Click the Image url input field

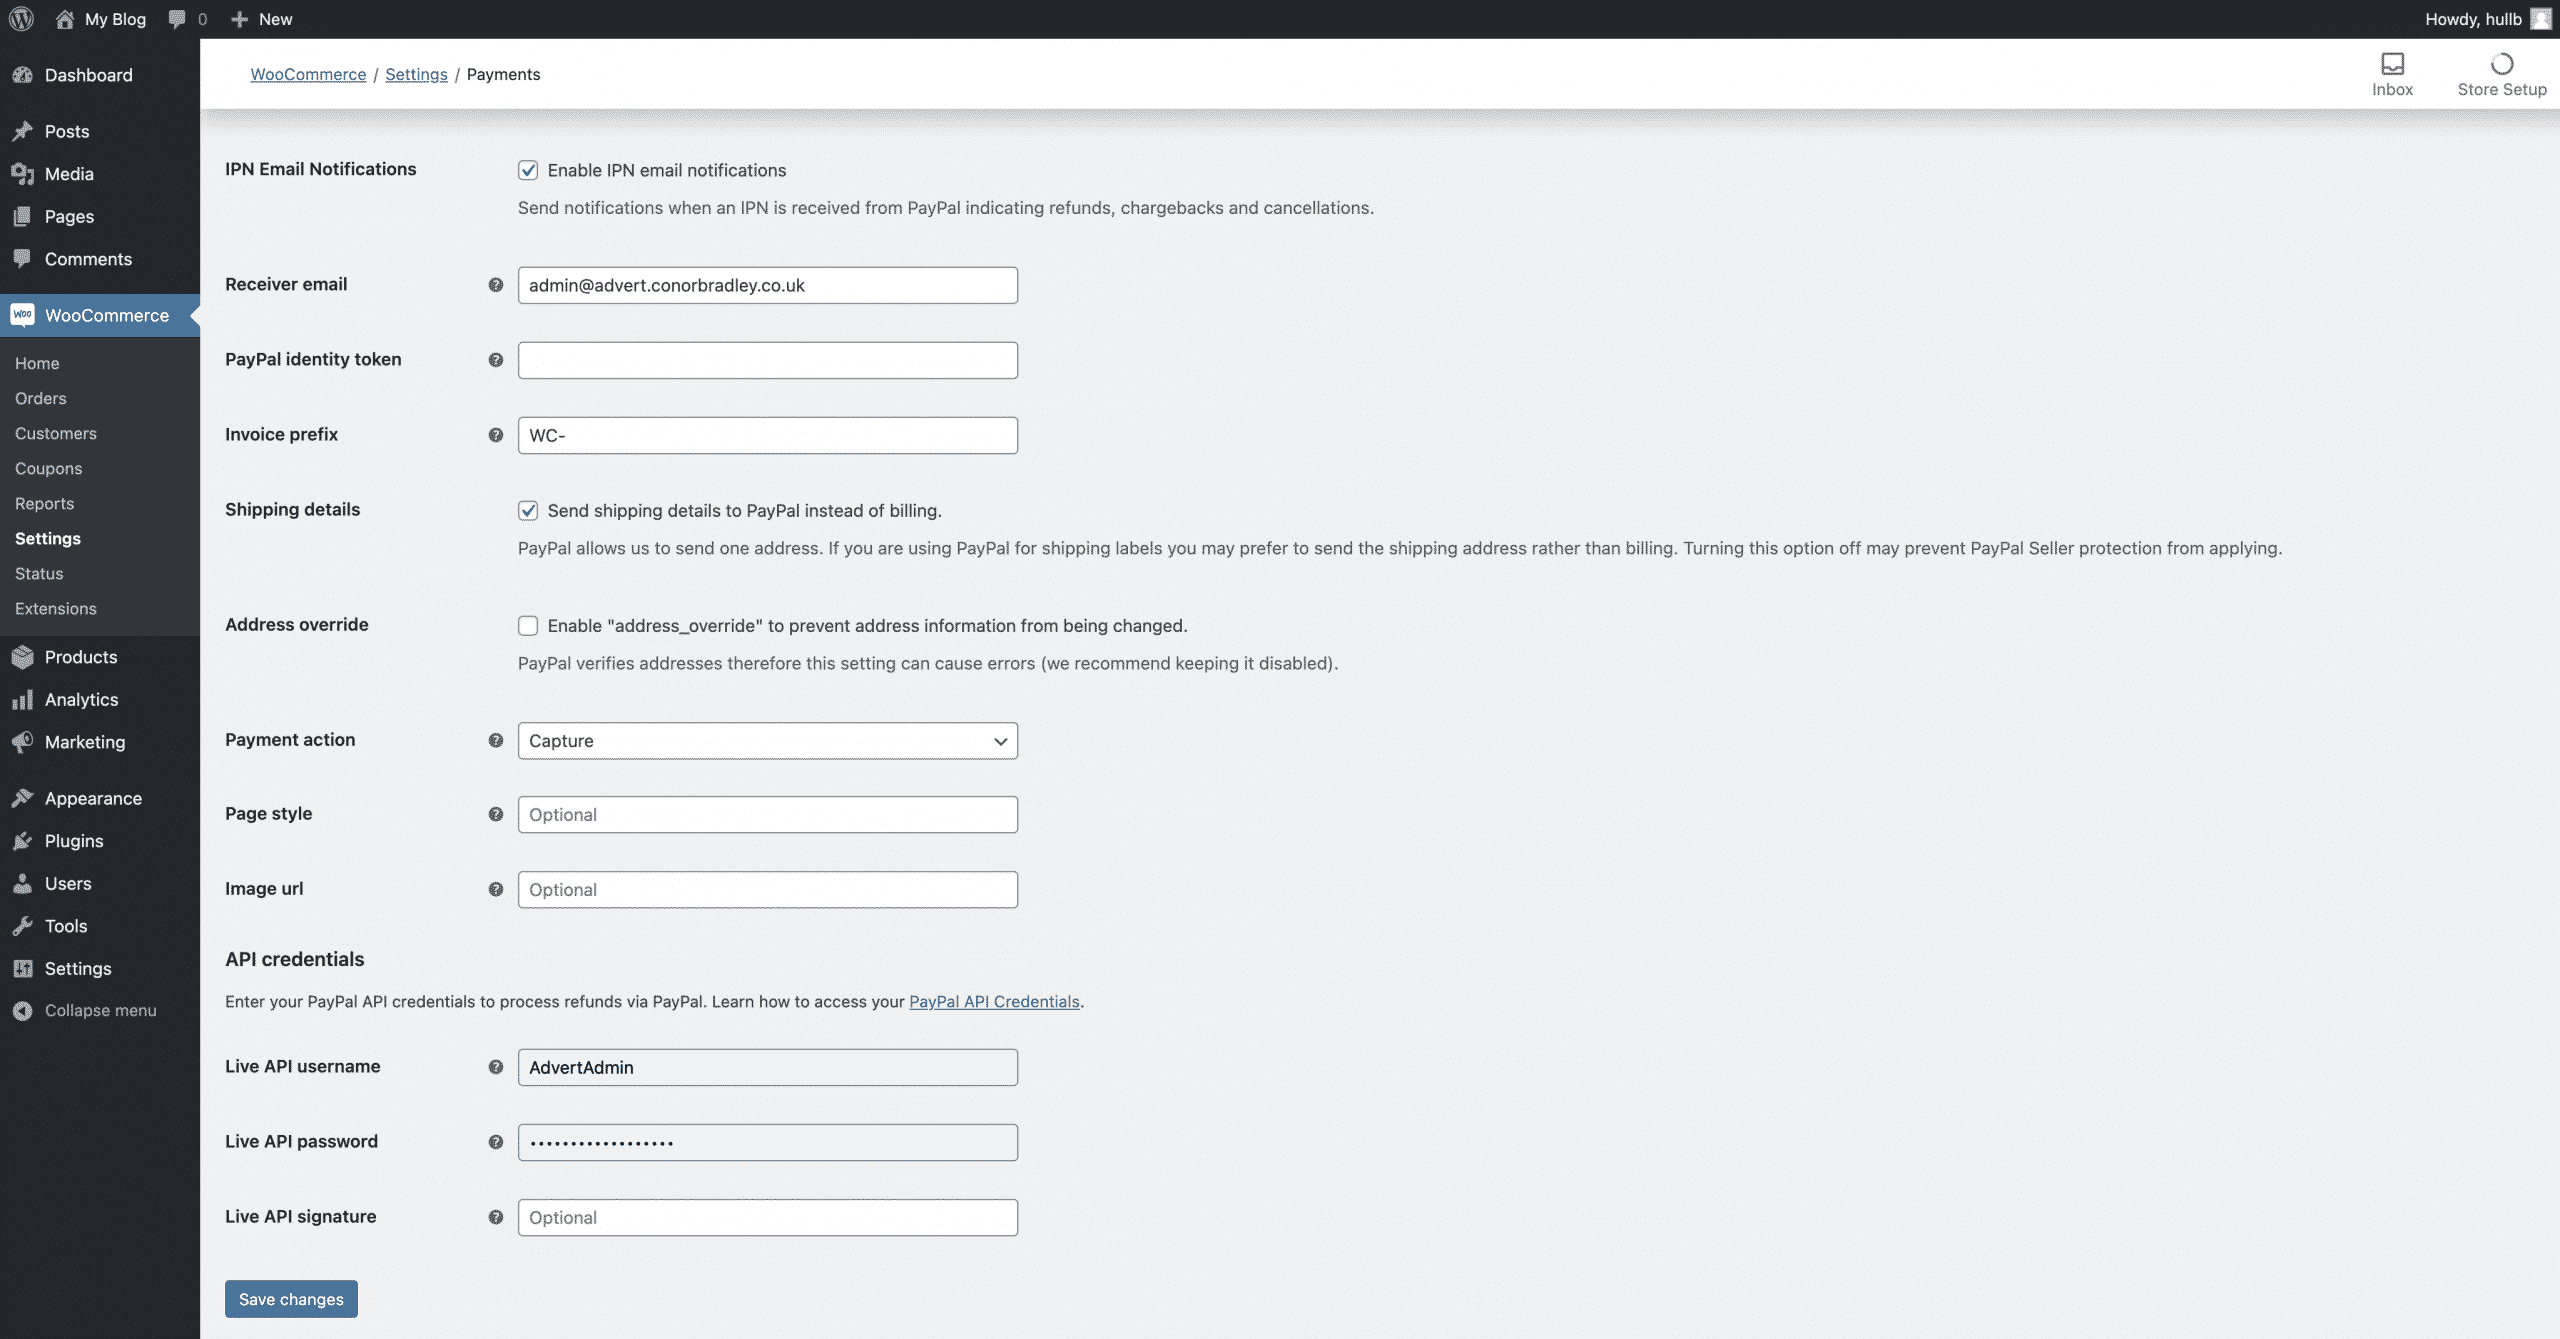point(767,889)
